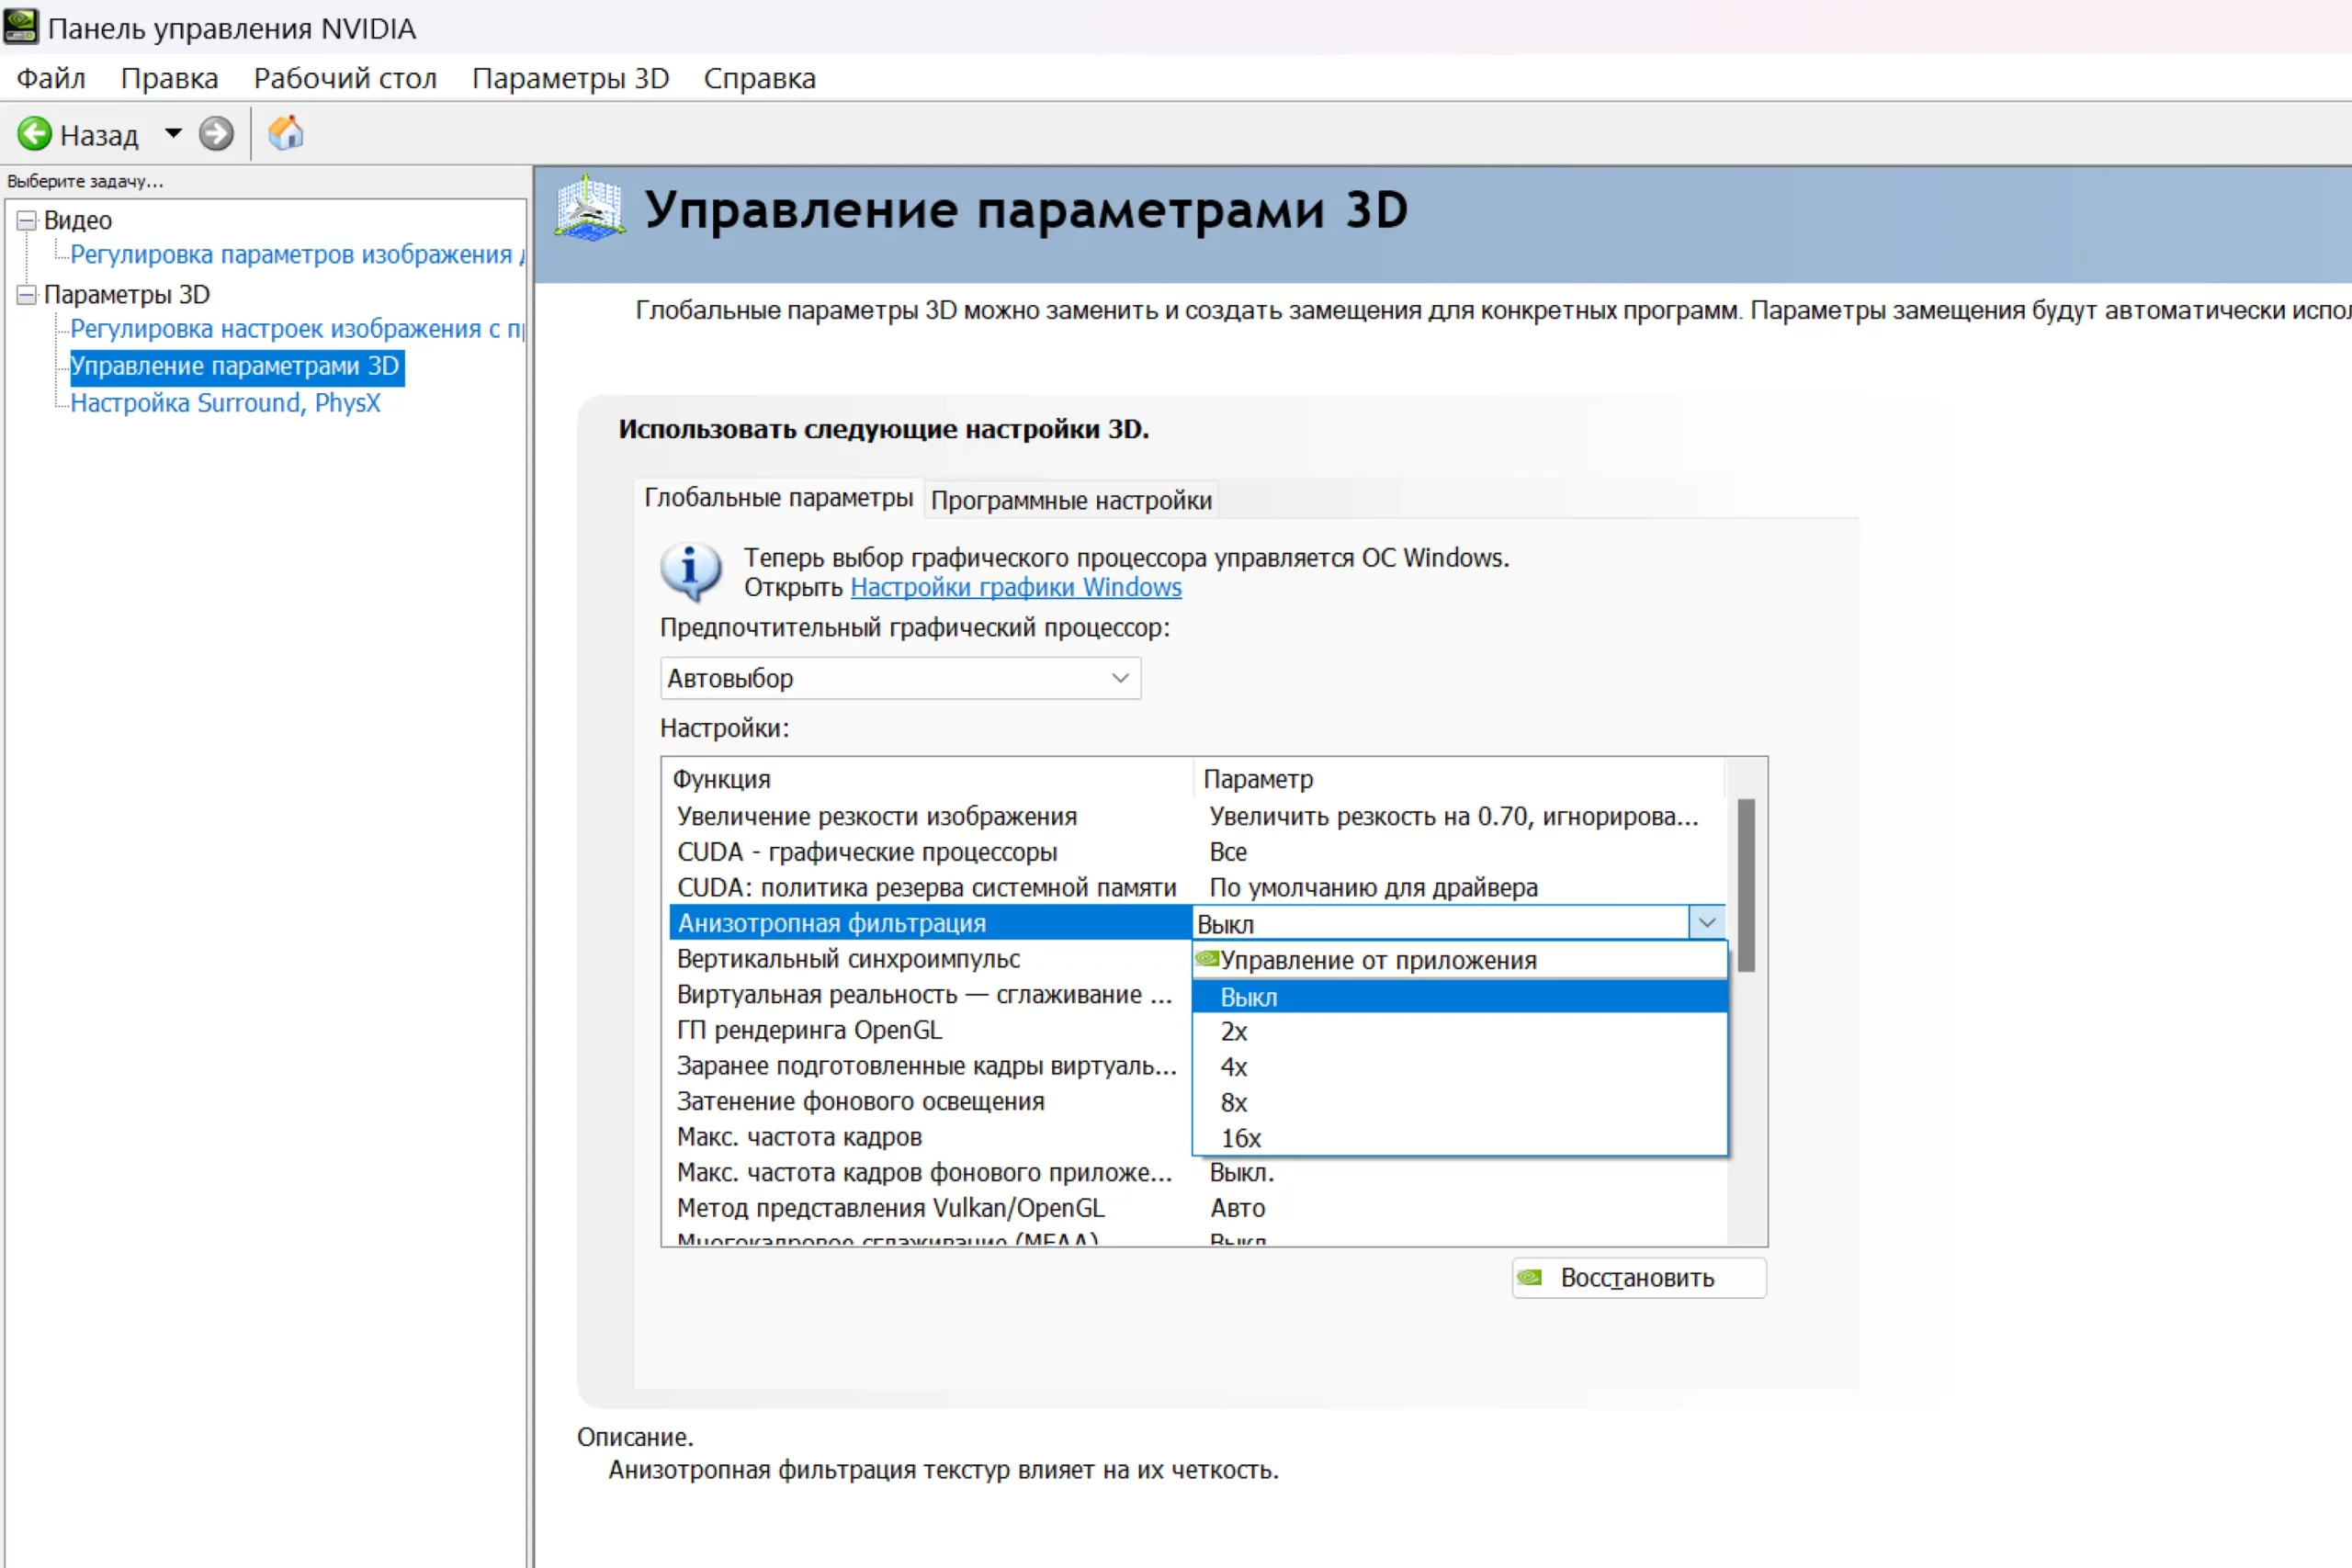
Task: Click the Восстановить button
Action: 1638,1277
